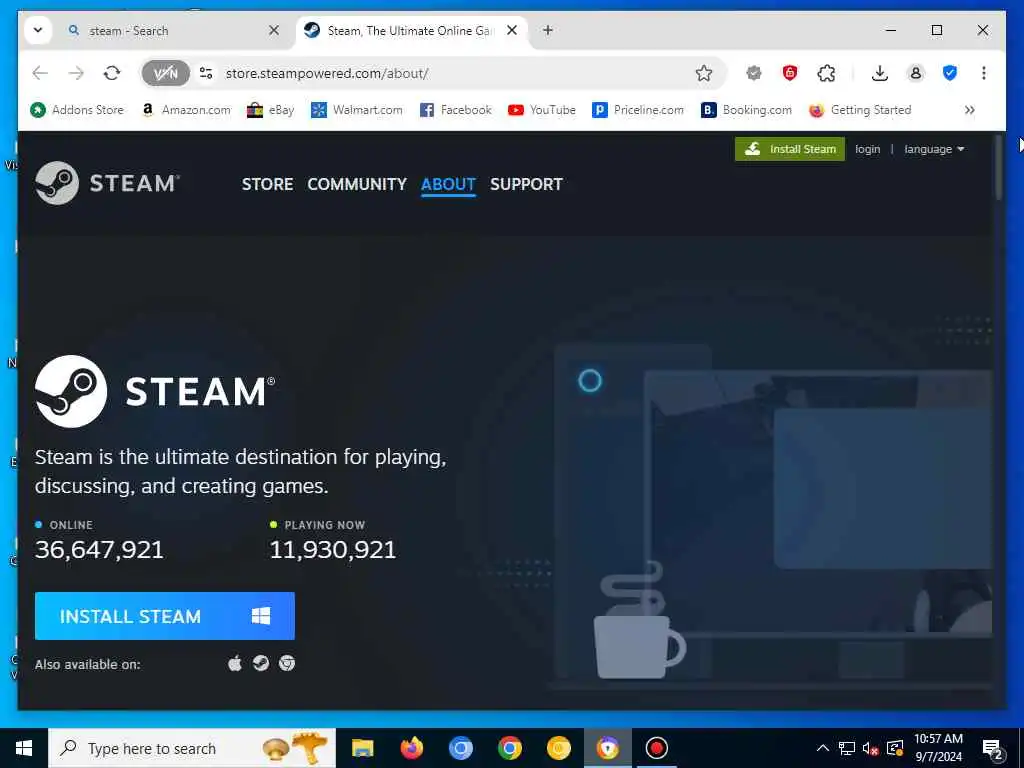Open the active shield browser taskbar icon
The image size is (1024, 768).
[x=607, y=748]
